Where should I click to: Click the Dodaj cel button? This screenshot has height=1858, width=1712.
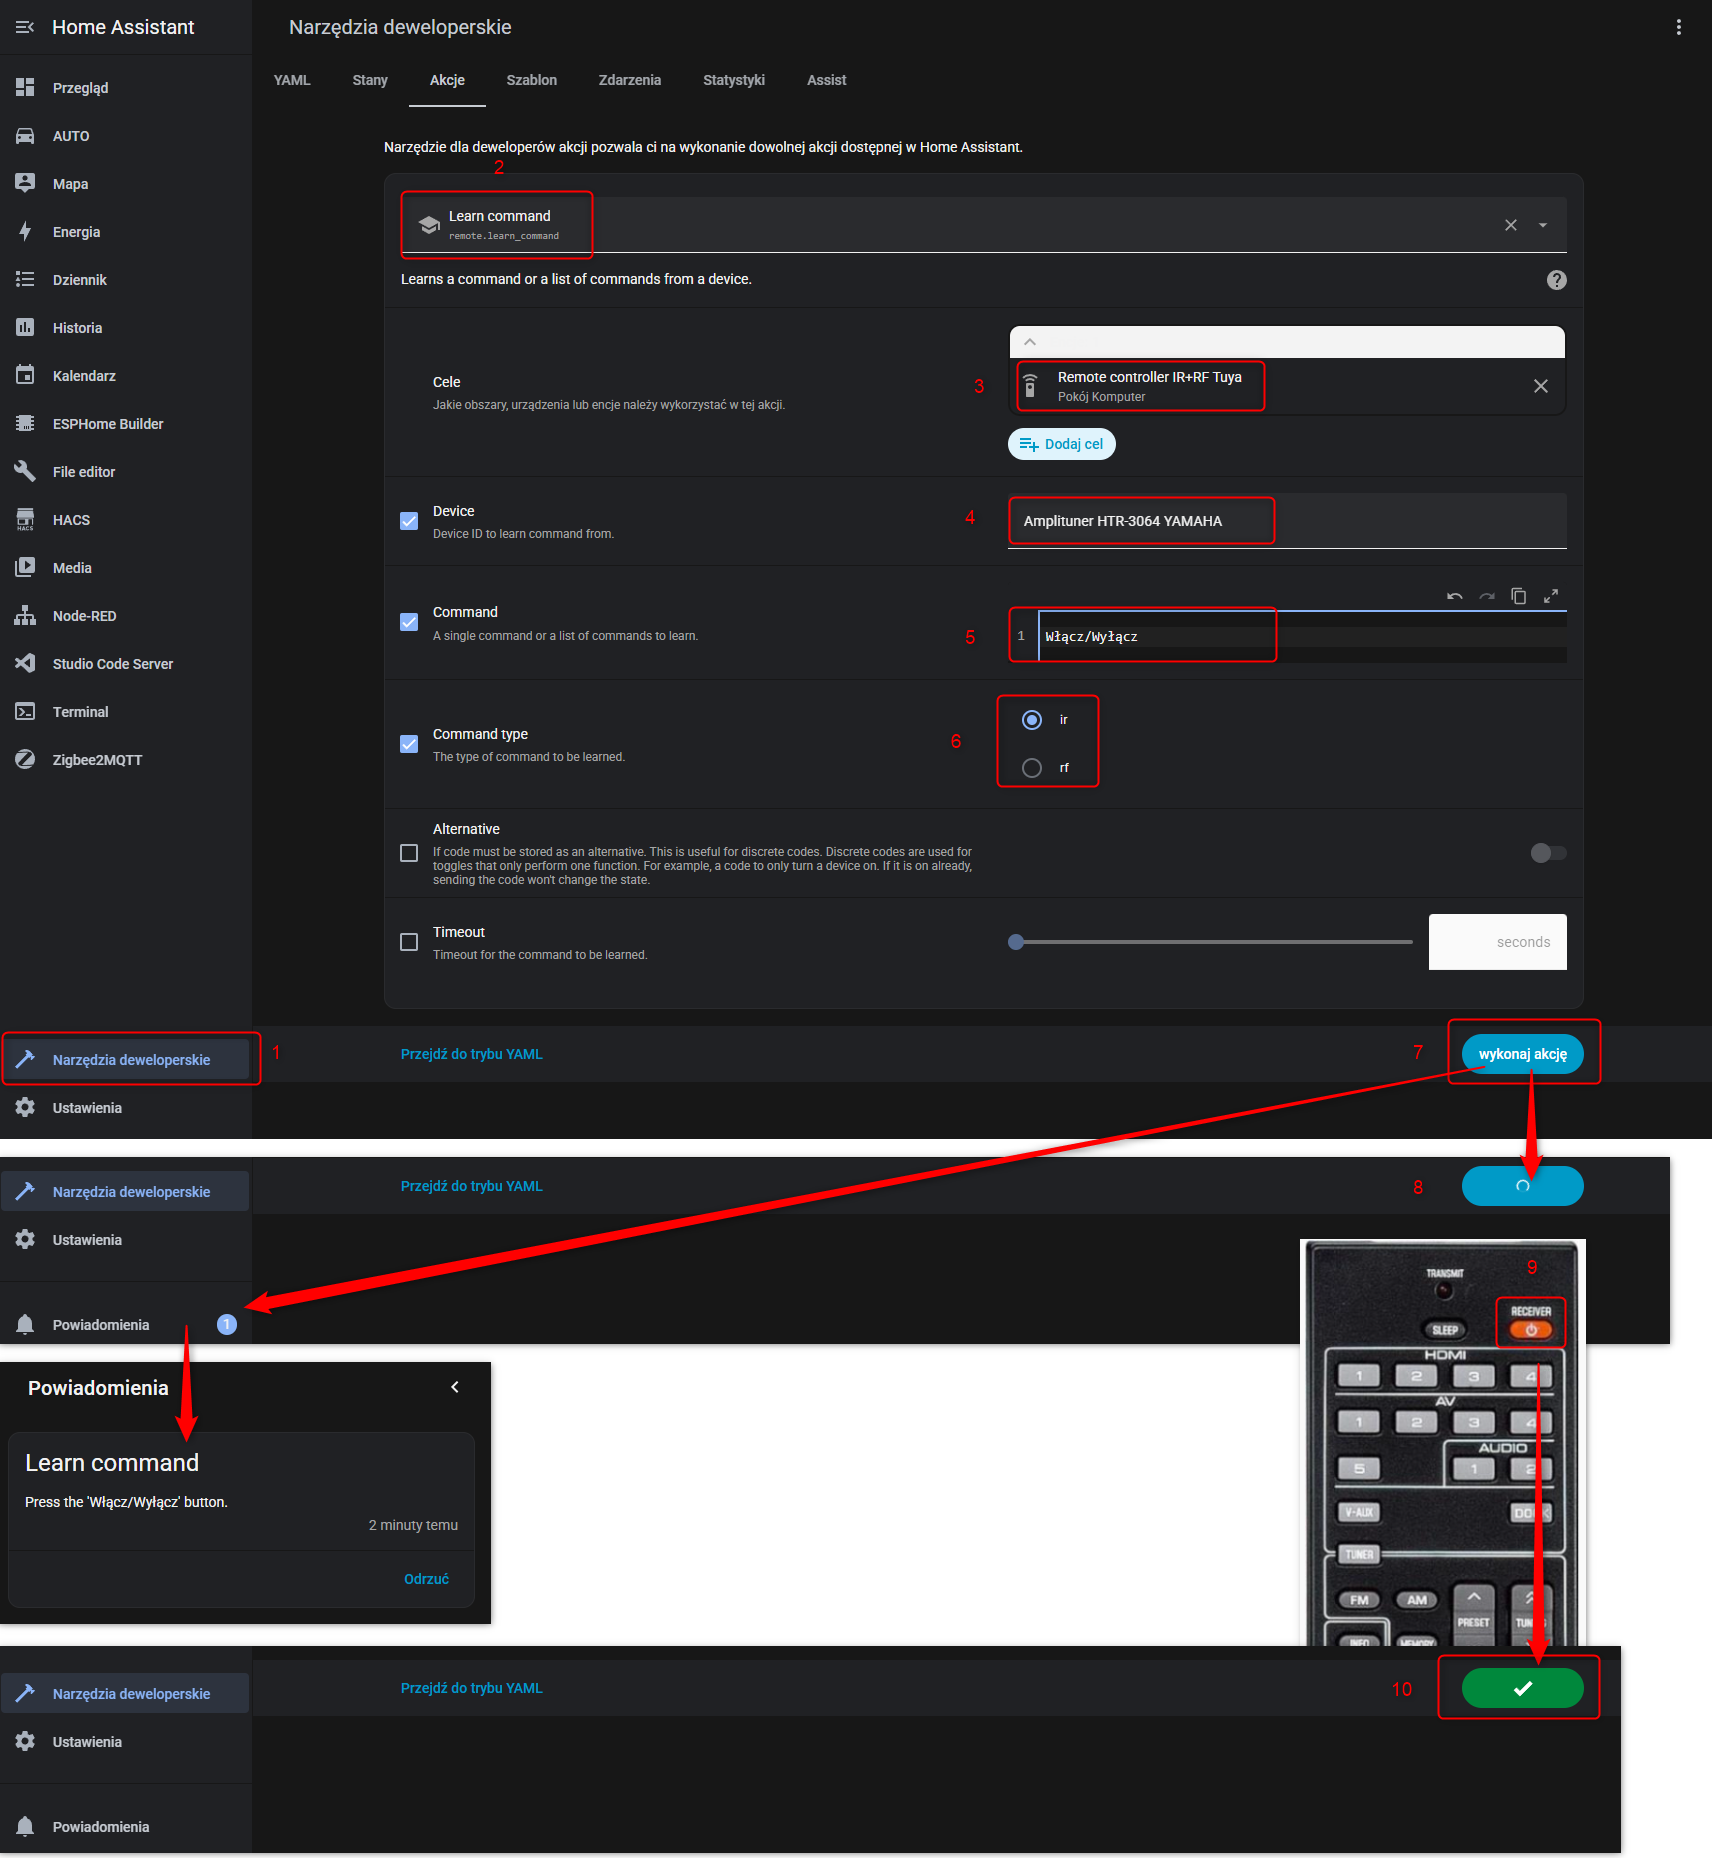coord(1061,444)
